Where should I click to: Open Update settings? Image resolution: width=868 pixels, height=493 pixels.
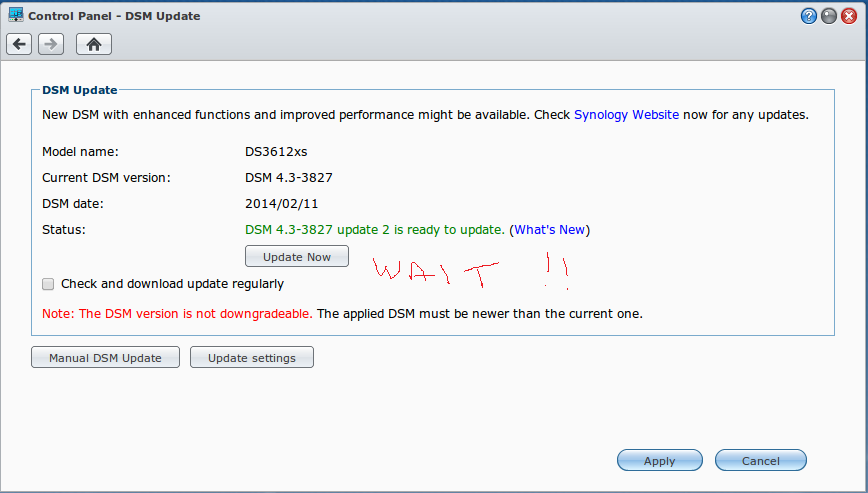click(251, 358)
